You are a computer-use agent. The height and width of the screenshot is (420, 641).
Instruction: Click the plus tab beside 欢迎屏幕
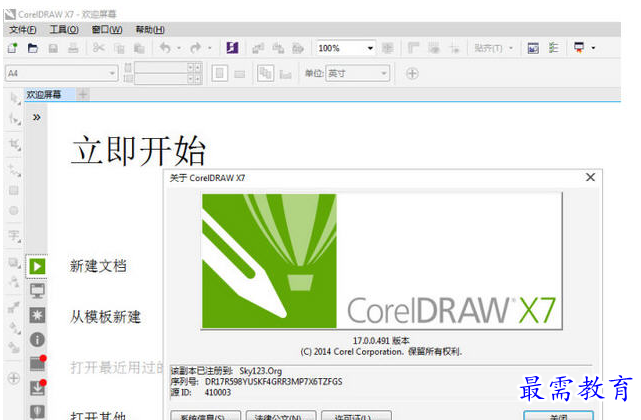click(83, 95)
